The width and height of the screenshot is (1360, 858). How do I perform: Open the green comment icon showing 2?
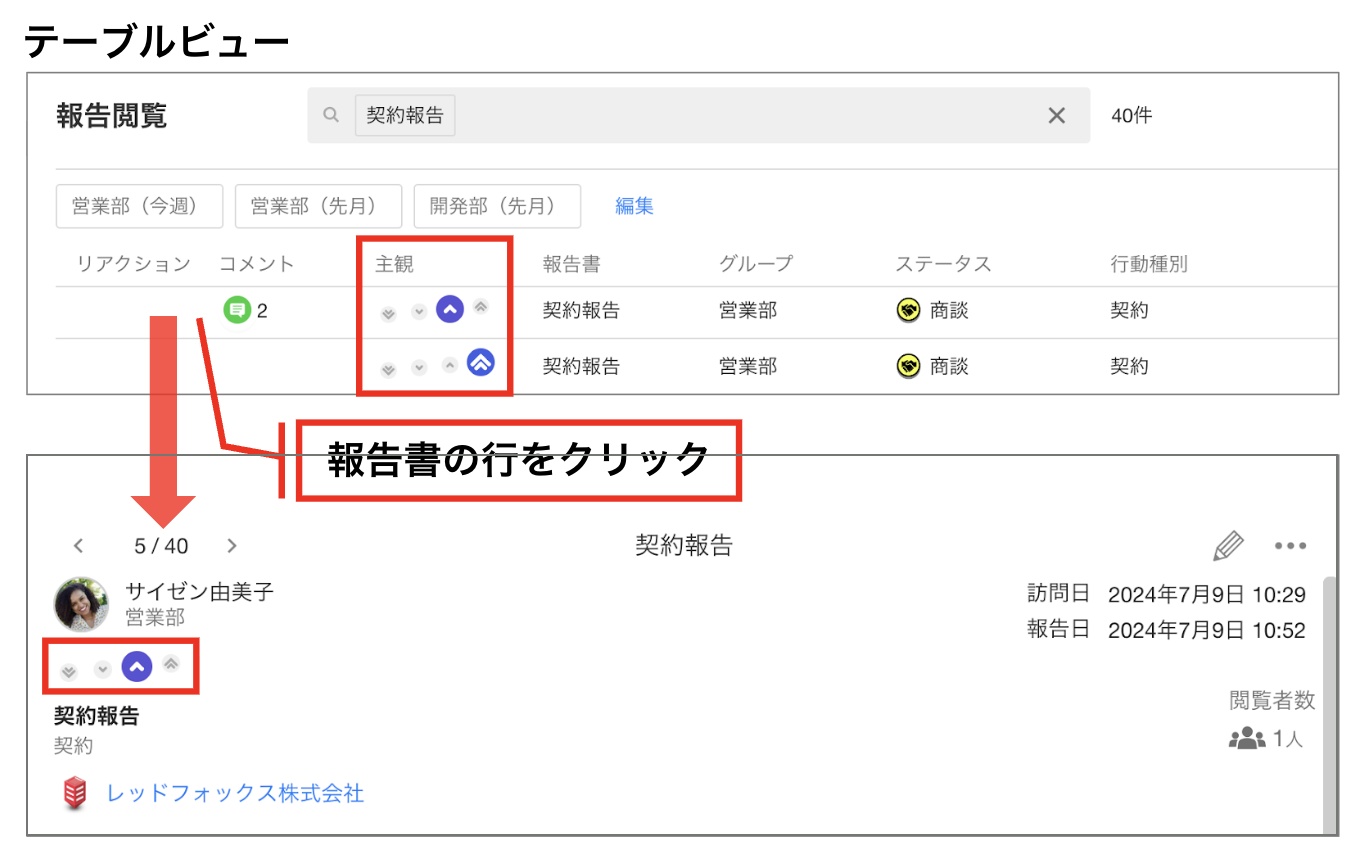(236, 310)
